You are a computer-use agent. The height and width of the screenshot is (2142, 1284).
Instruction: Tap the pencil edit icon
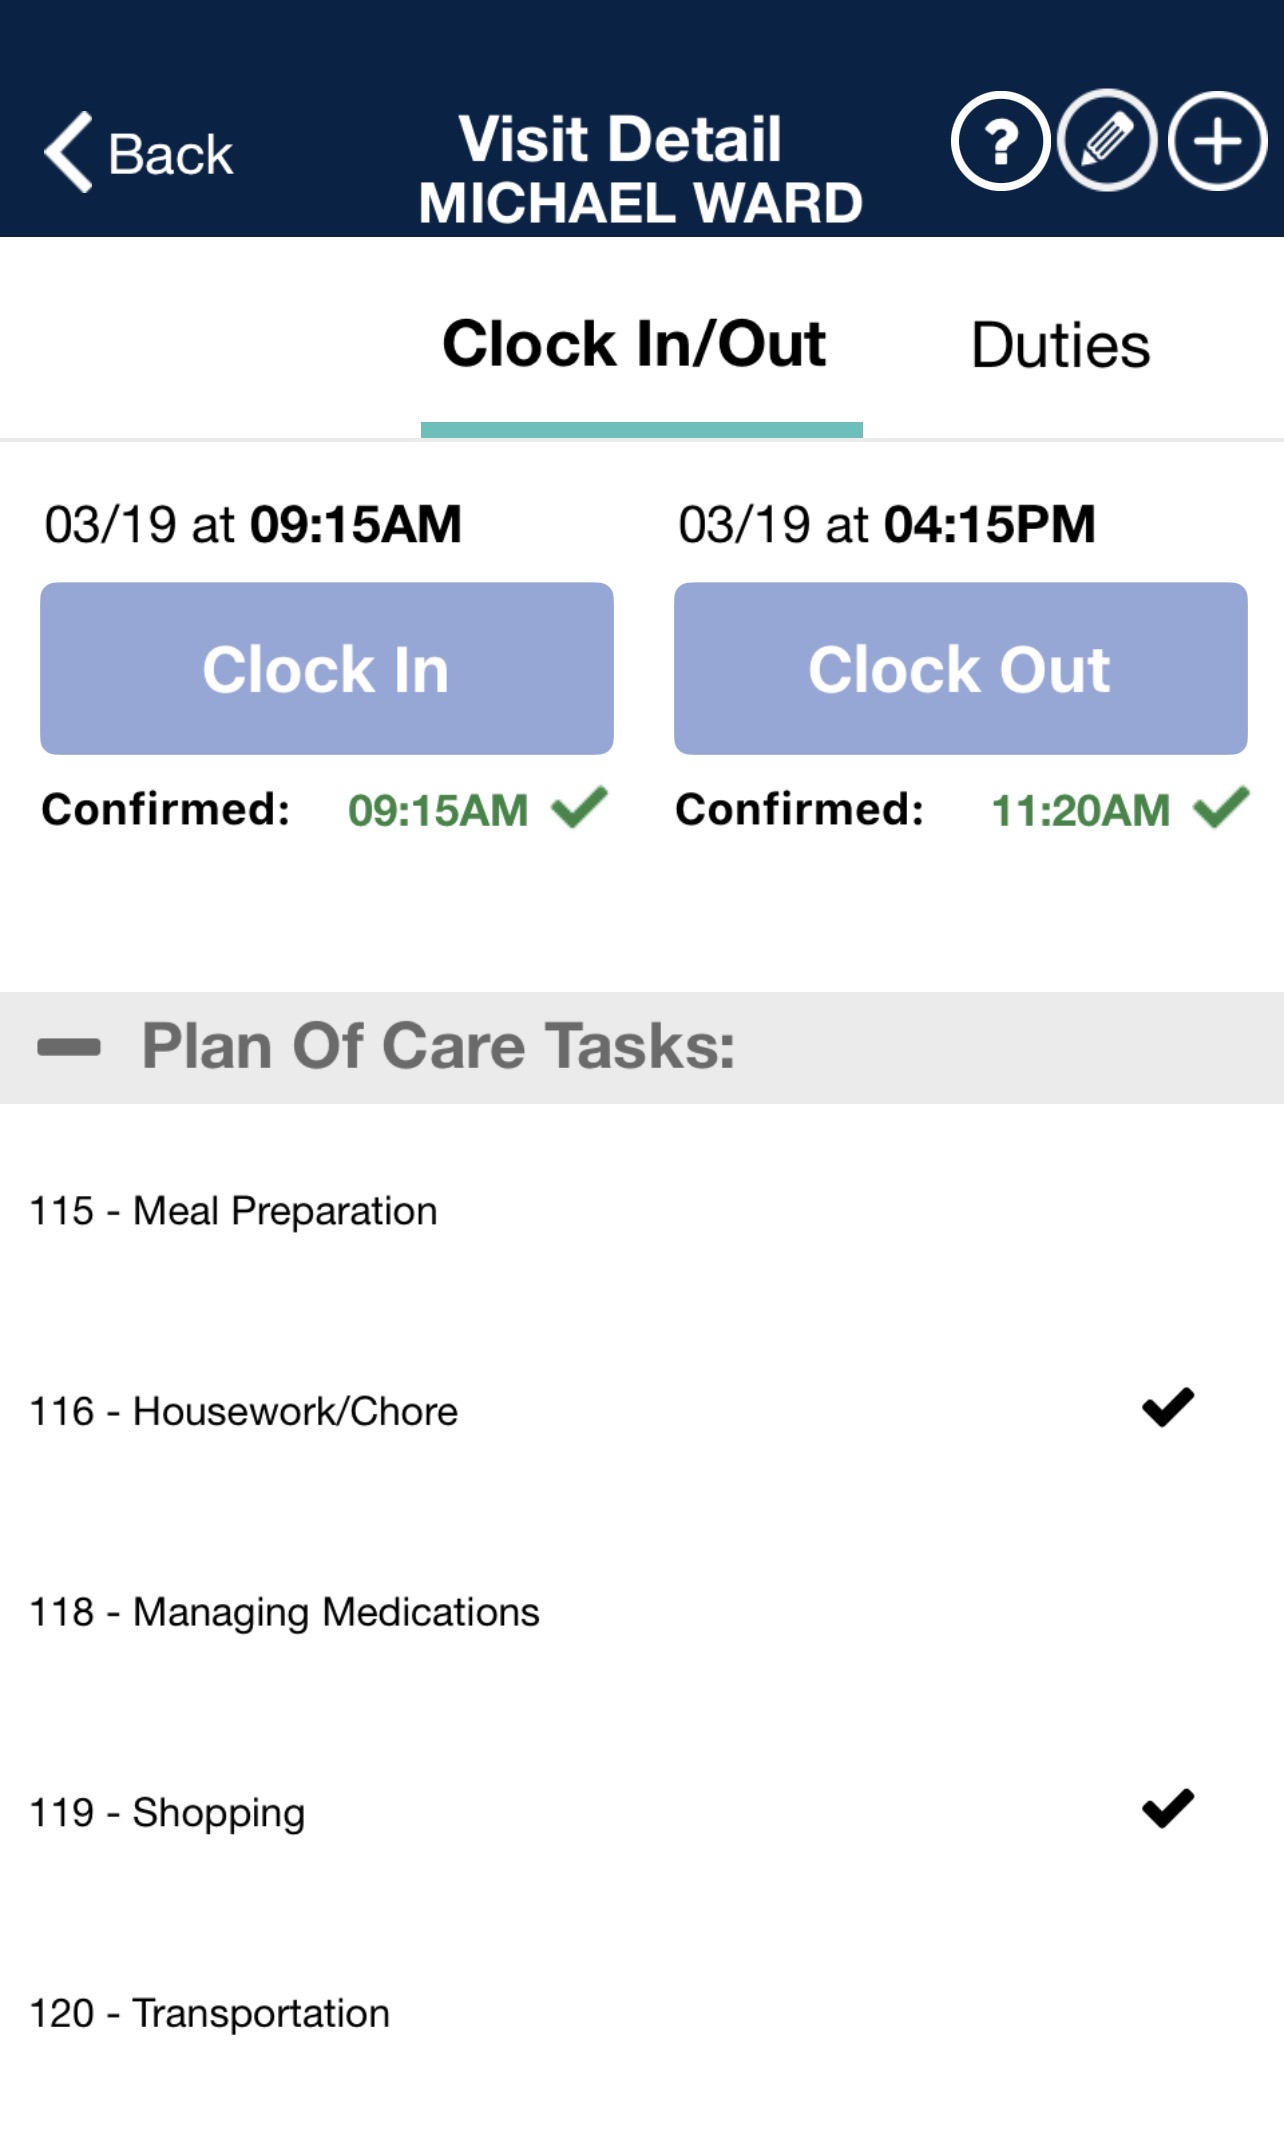pos(1107,141)
